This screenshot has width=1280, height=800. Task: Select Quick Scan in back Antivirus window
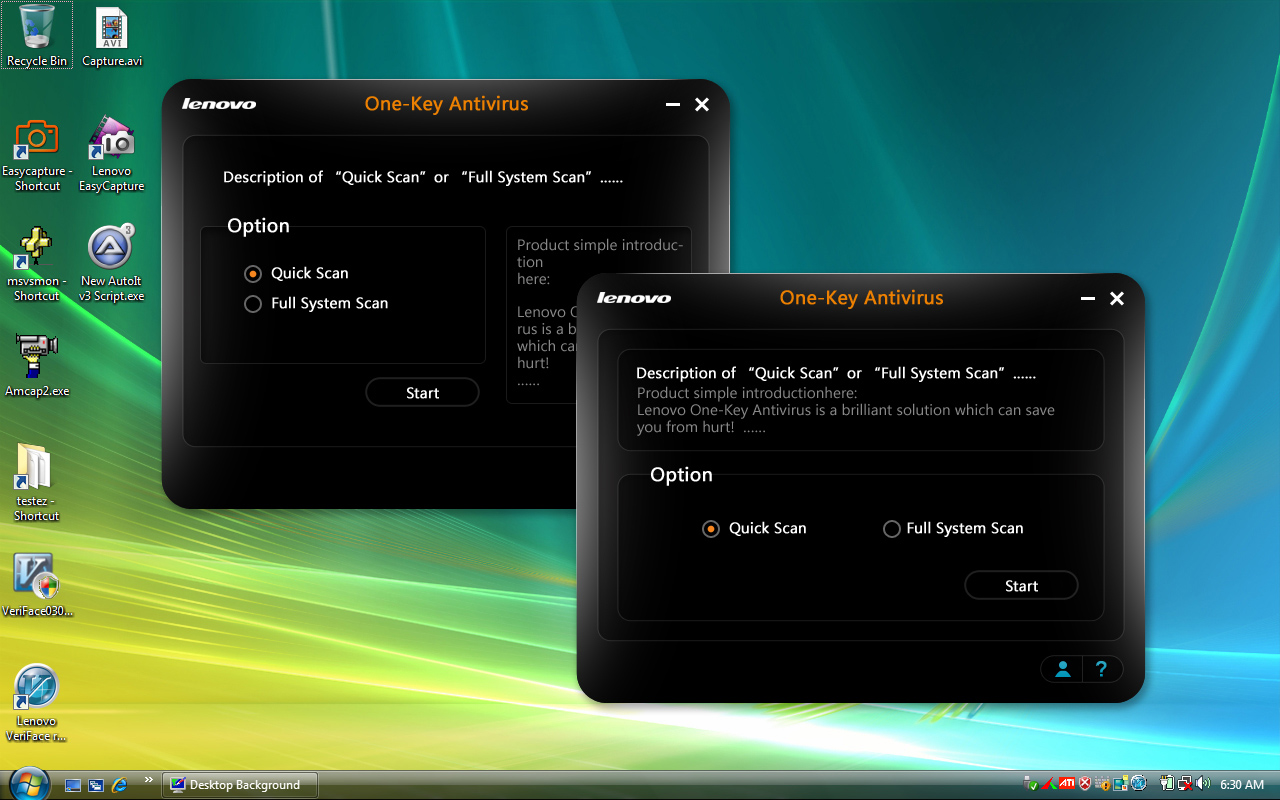[297, 273]
